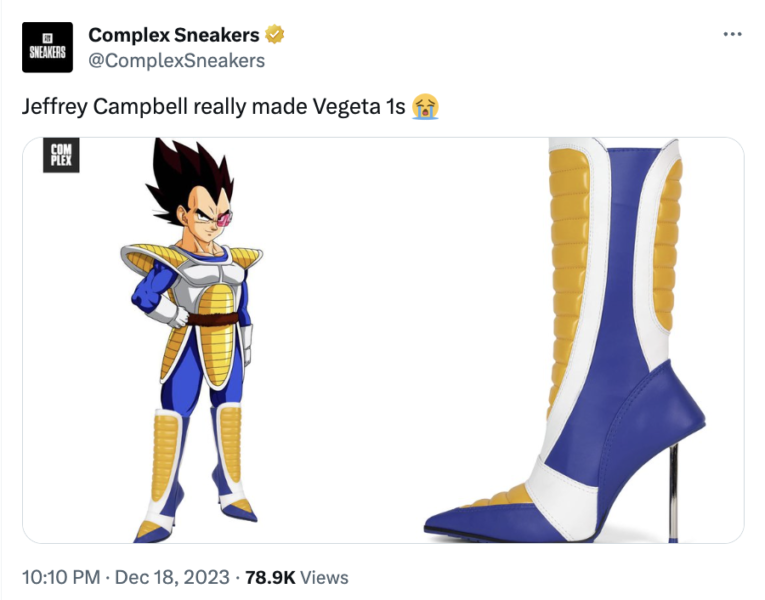Click the words Vegeta 1s in tweet
Screen dimensions: 765x600
pyautogui.click(x=359, y=106)
